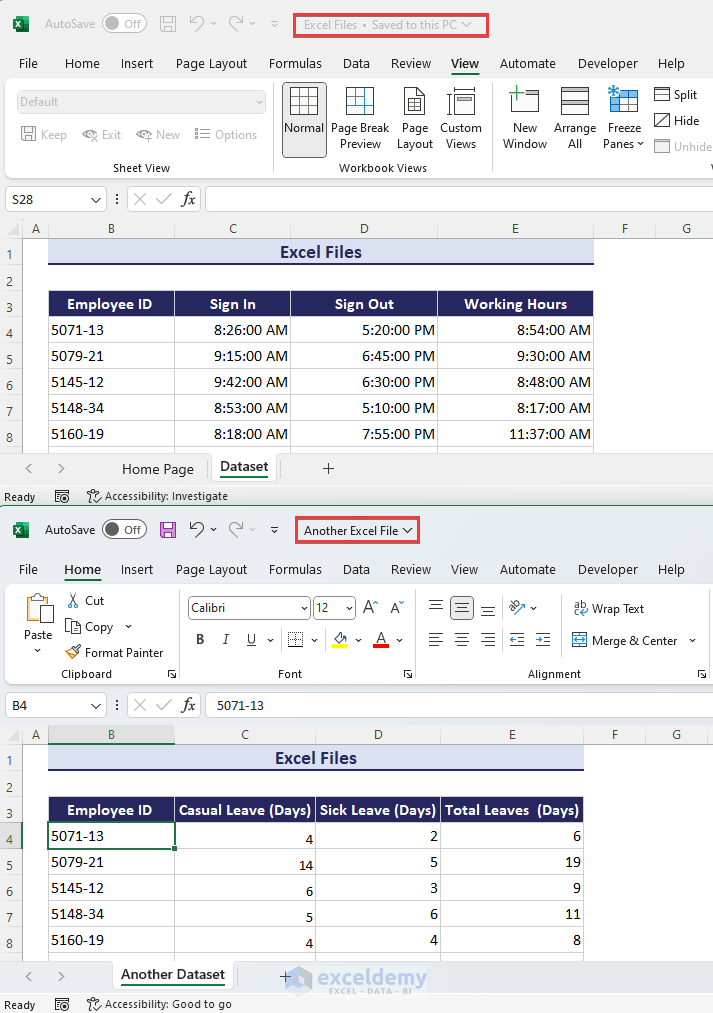
Task: Open Custom Views dialog
Action: tap(461, 120)
